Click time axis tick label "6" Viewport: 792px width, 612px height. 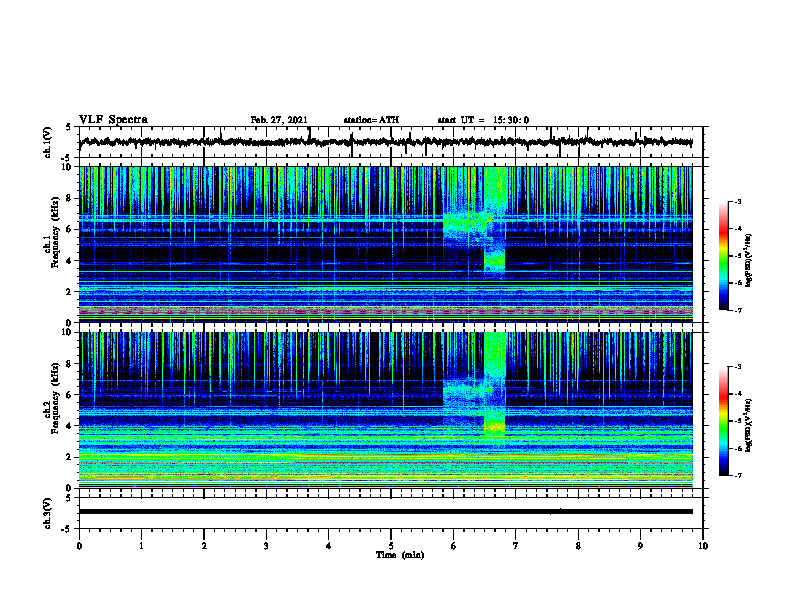coord(454,546)
